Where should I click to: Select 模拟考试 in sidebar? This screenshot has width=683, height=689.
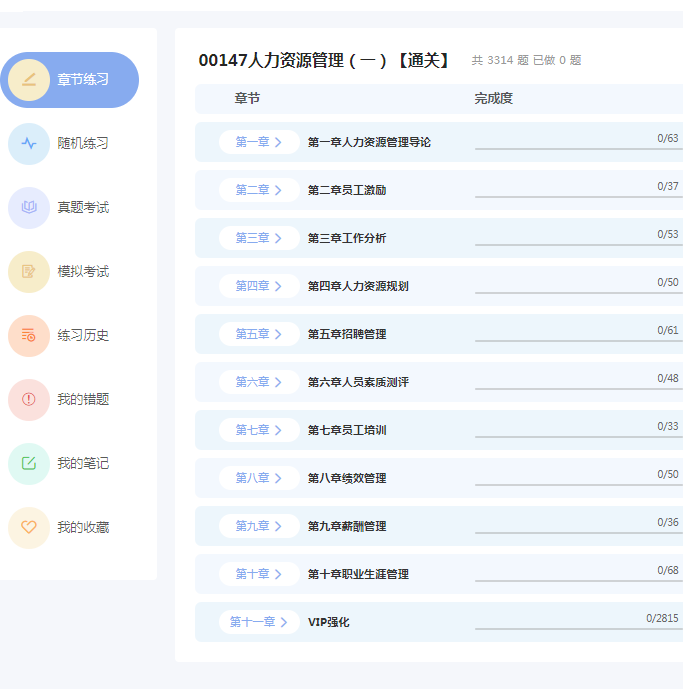83,272
